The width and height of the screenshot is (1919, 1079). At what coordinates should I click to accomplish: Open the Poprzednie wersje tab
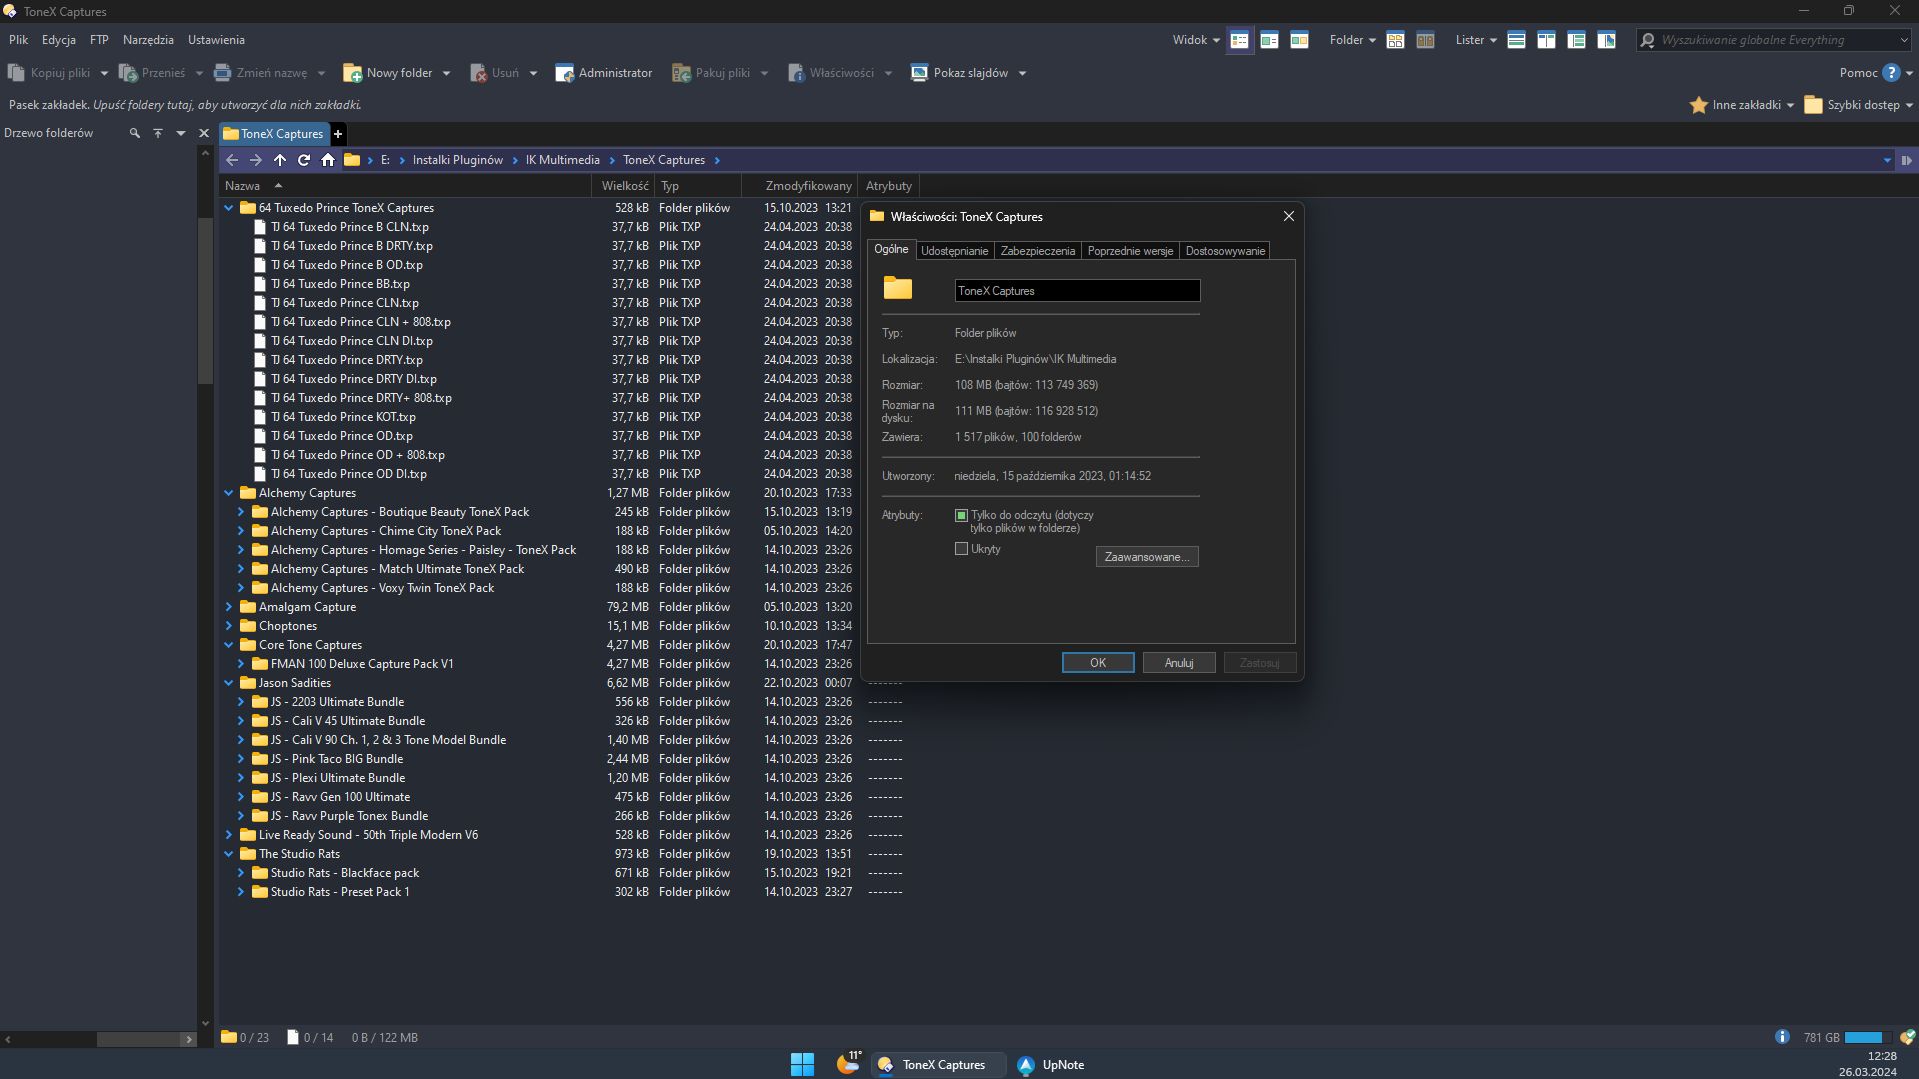1130,251
